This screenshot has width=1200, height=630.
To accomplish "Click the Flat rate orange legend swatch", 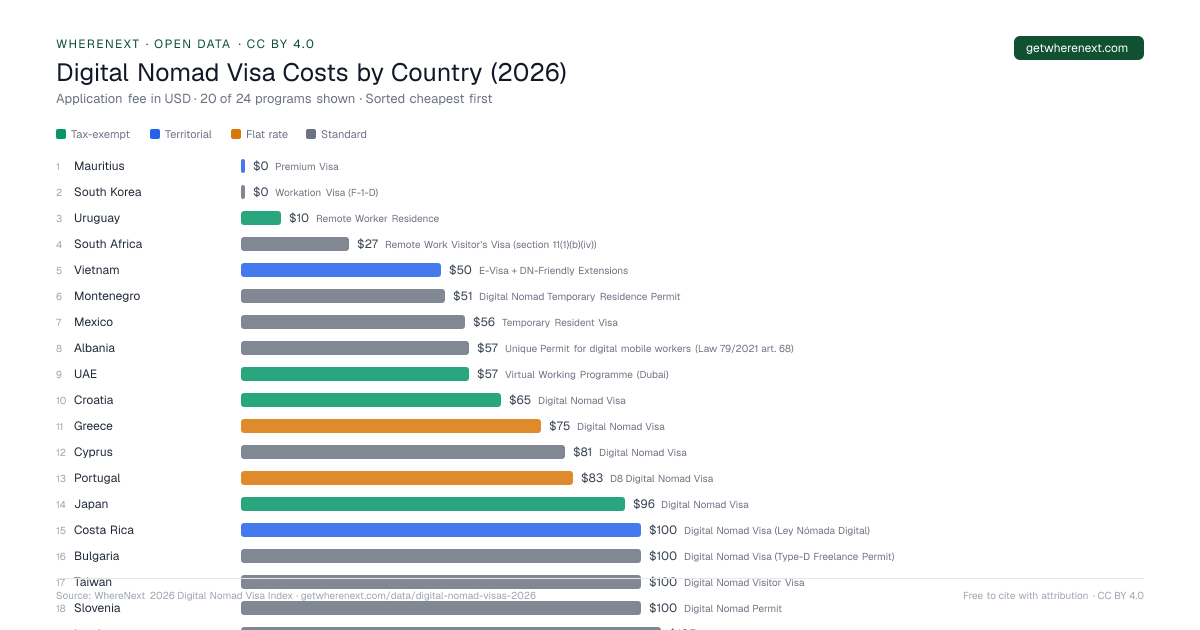I will [x=236, y=134].
